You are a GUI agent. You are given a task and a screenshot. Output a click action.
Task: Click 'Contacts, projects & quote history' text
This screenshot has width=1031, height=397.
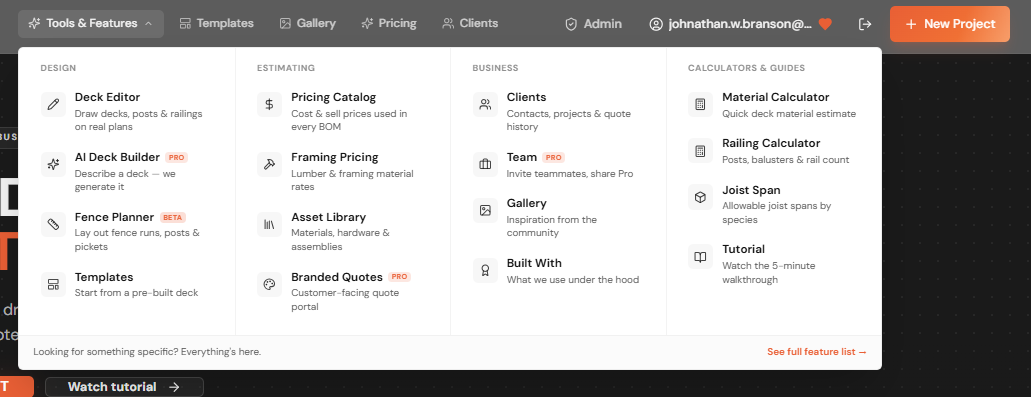[x=569, y=120]
